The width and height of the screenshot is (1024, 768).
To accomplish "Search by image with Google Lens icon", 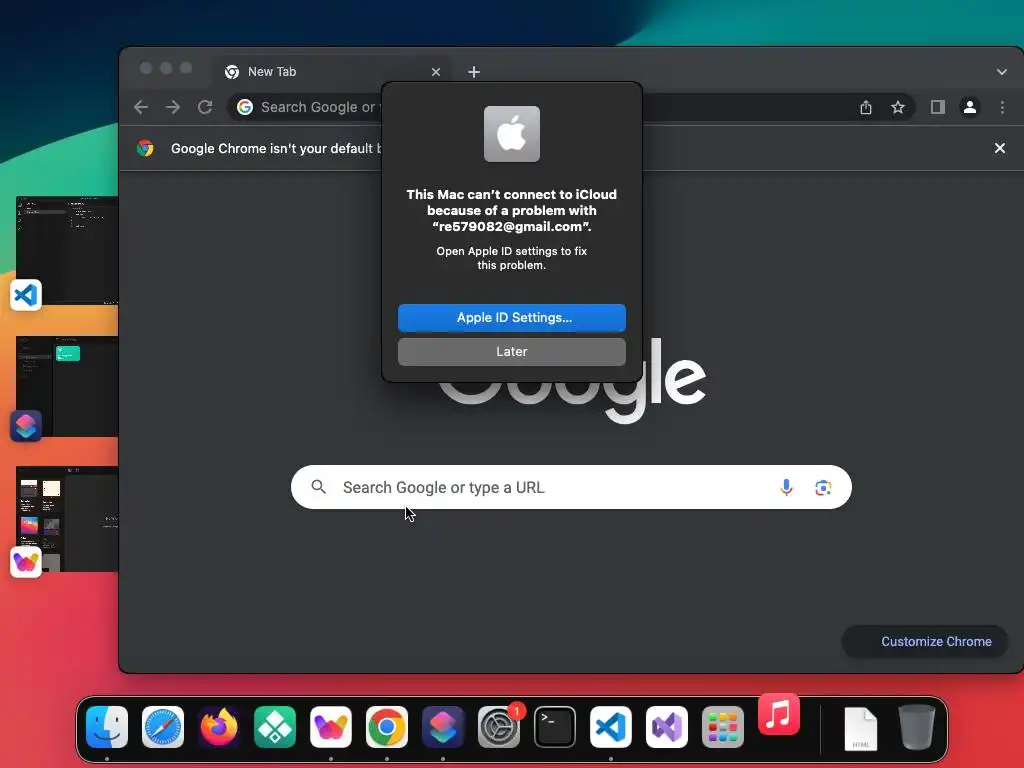I will click(x=823, y=487).
